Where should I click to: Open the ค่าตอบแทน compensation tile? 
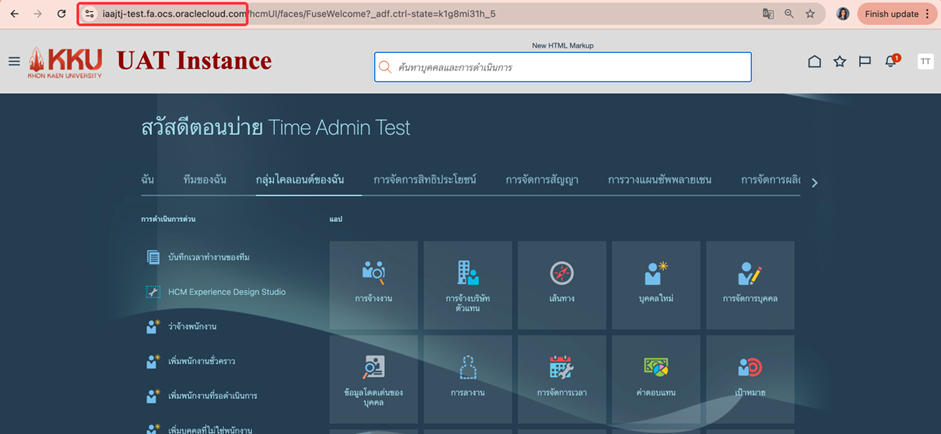click(x=656, y=378)
